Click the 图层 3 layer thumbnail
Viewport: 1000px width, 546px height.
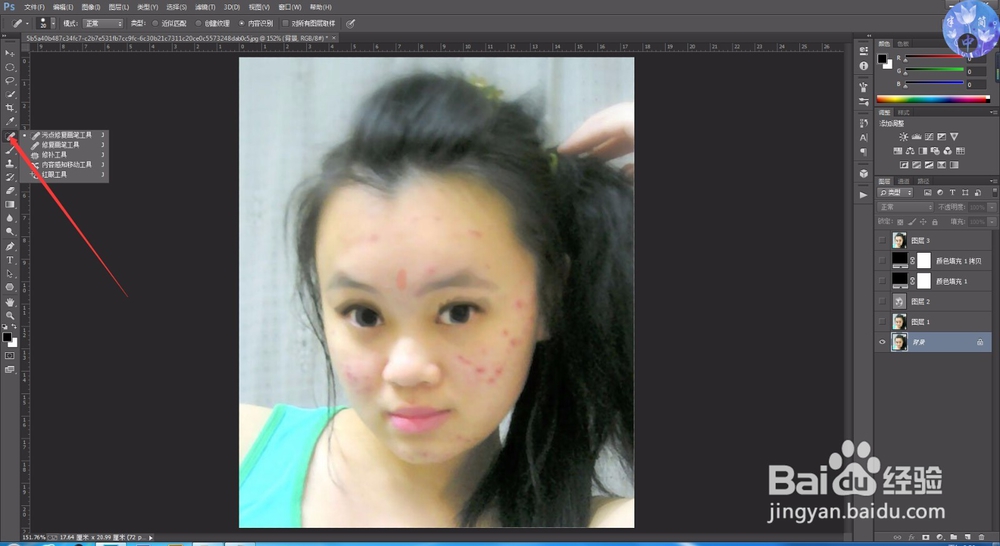point(899,240)
